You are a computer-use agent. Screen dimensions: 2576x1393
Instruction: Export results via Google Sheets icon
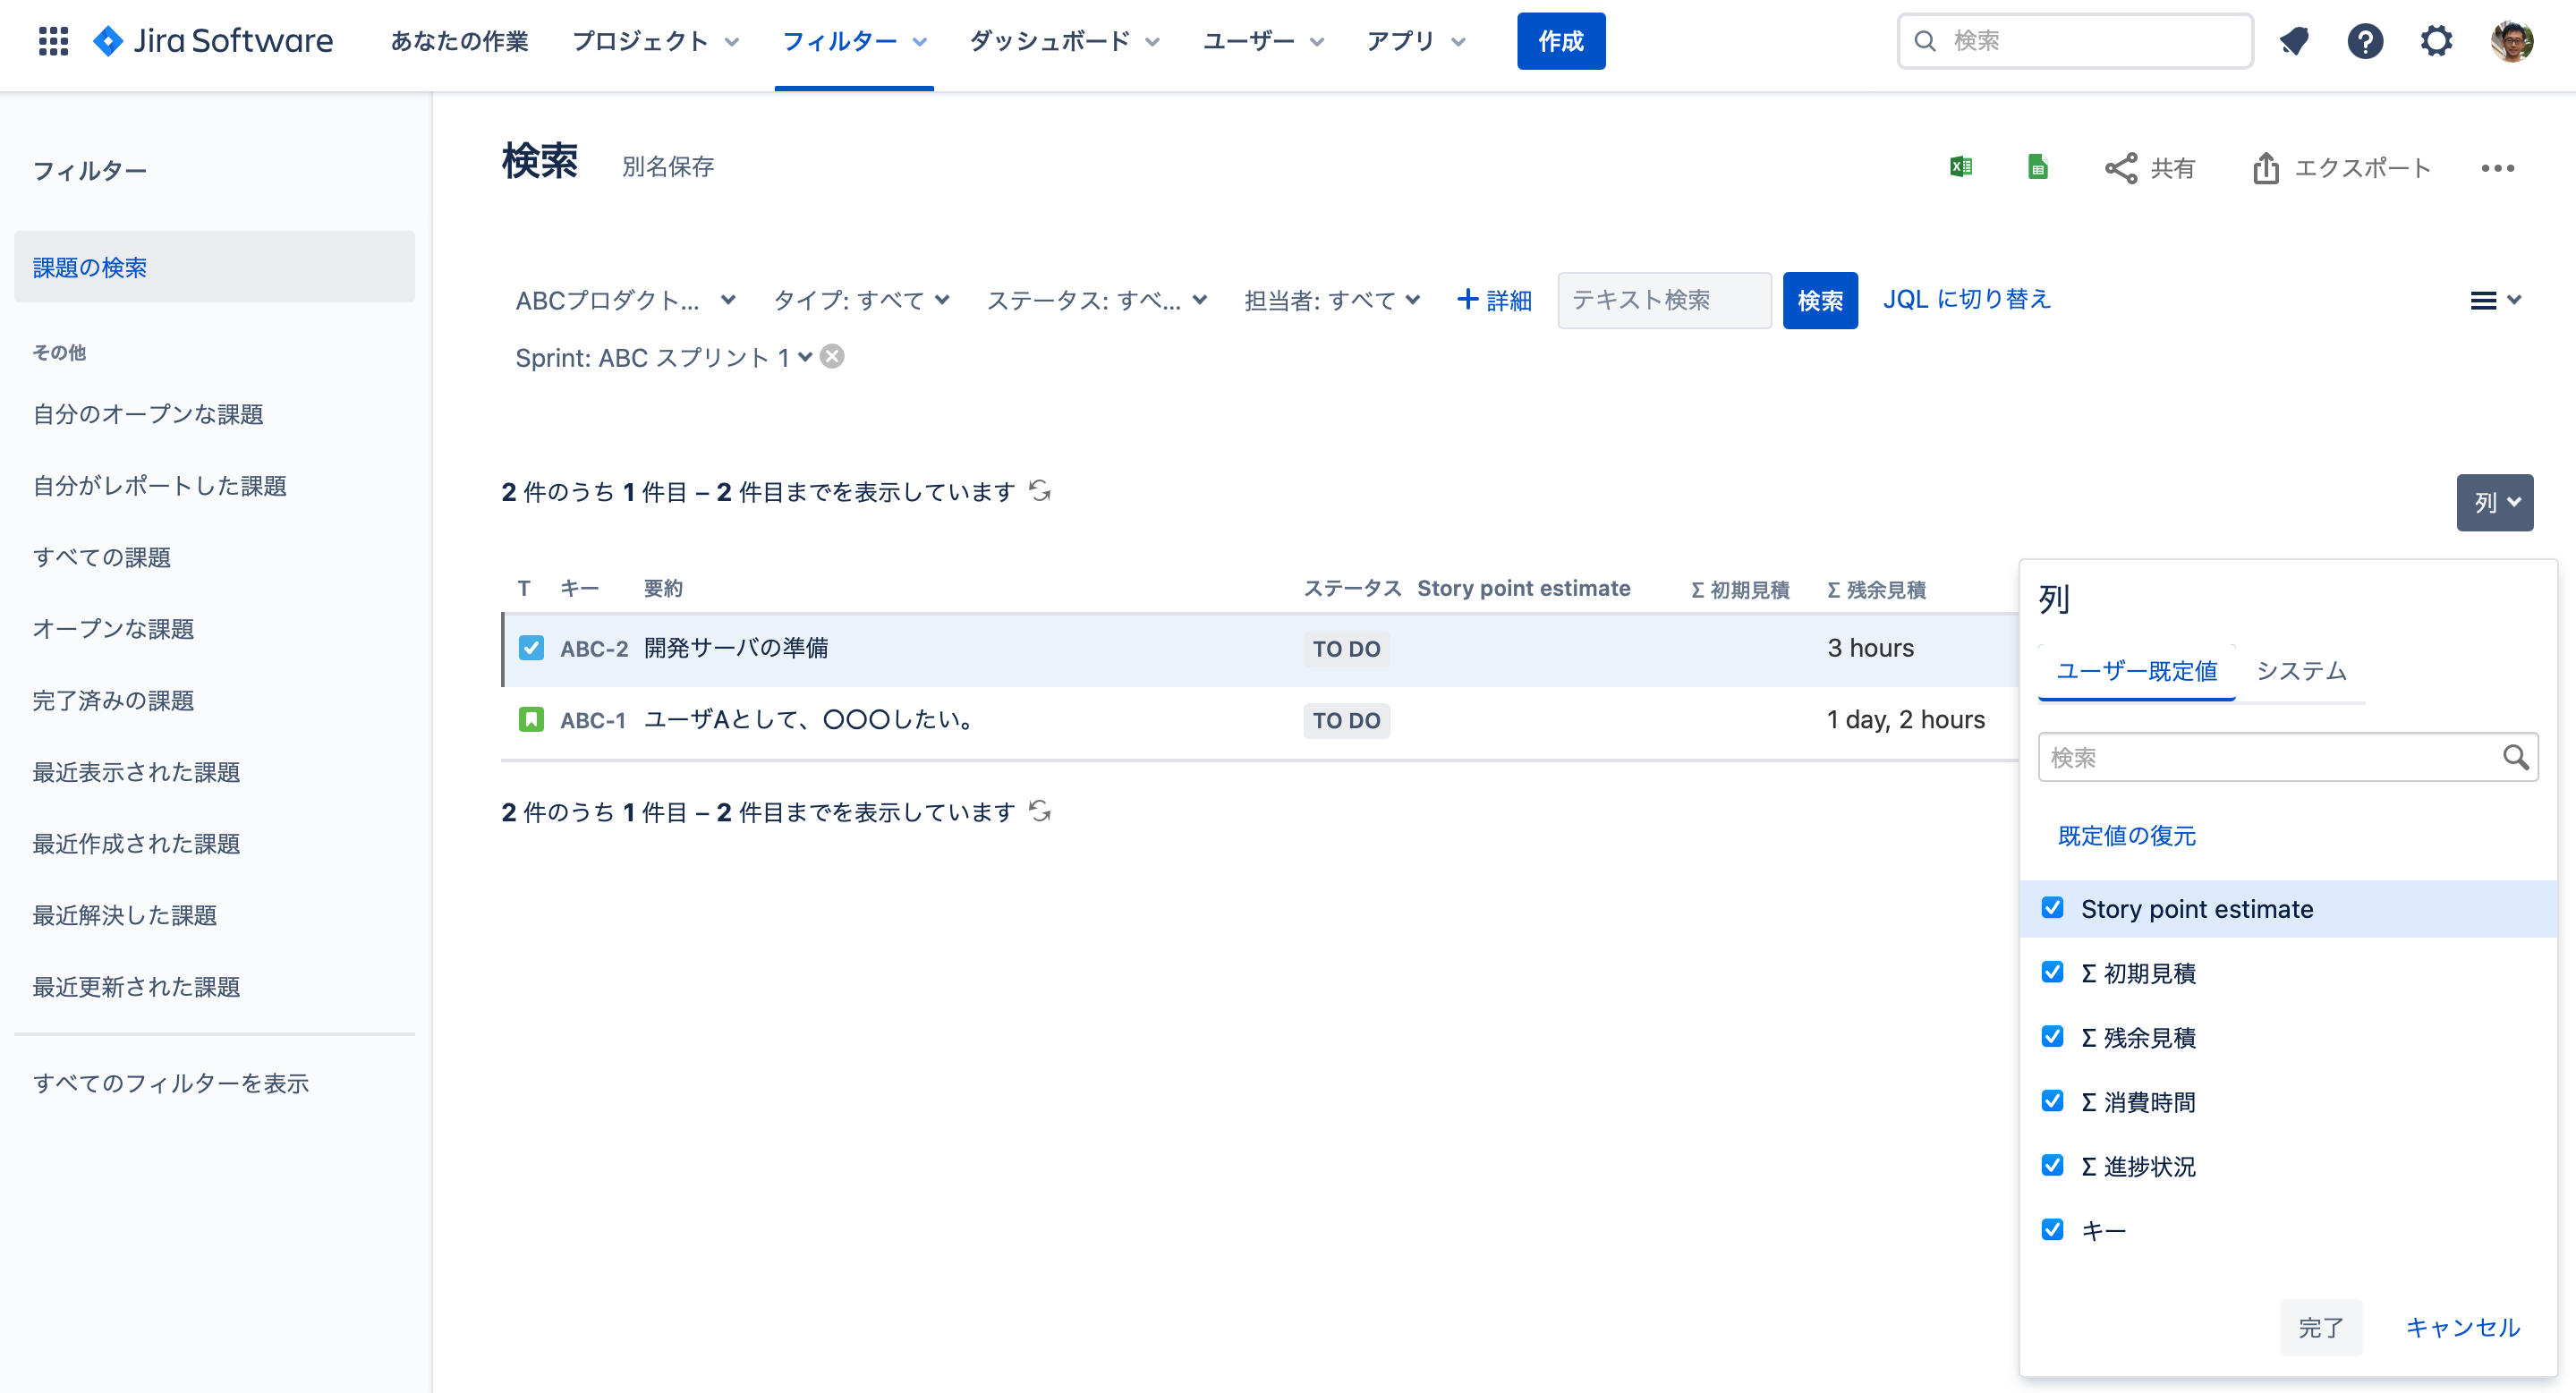coord(2037,167)
